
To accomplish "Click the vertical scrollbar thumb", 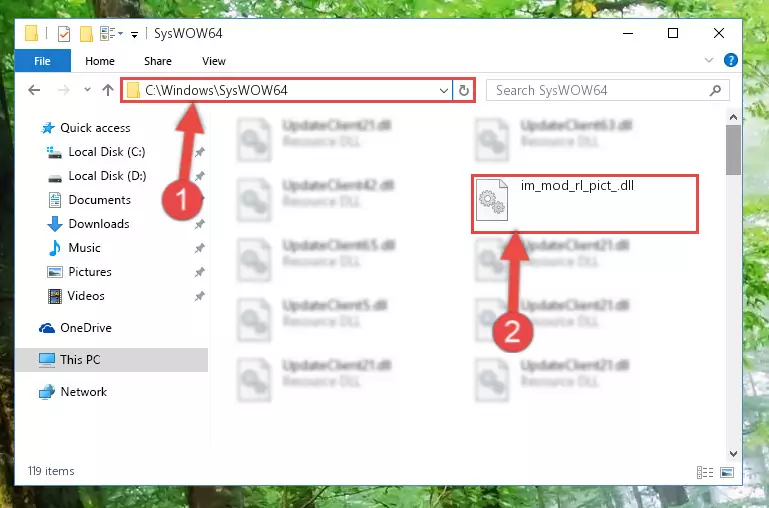I will (x=733, y=150).
